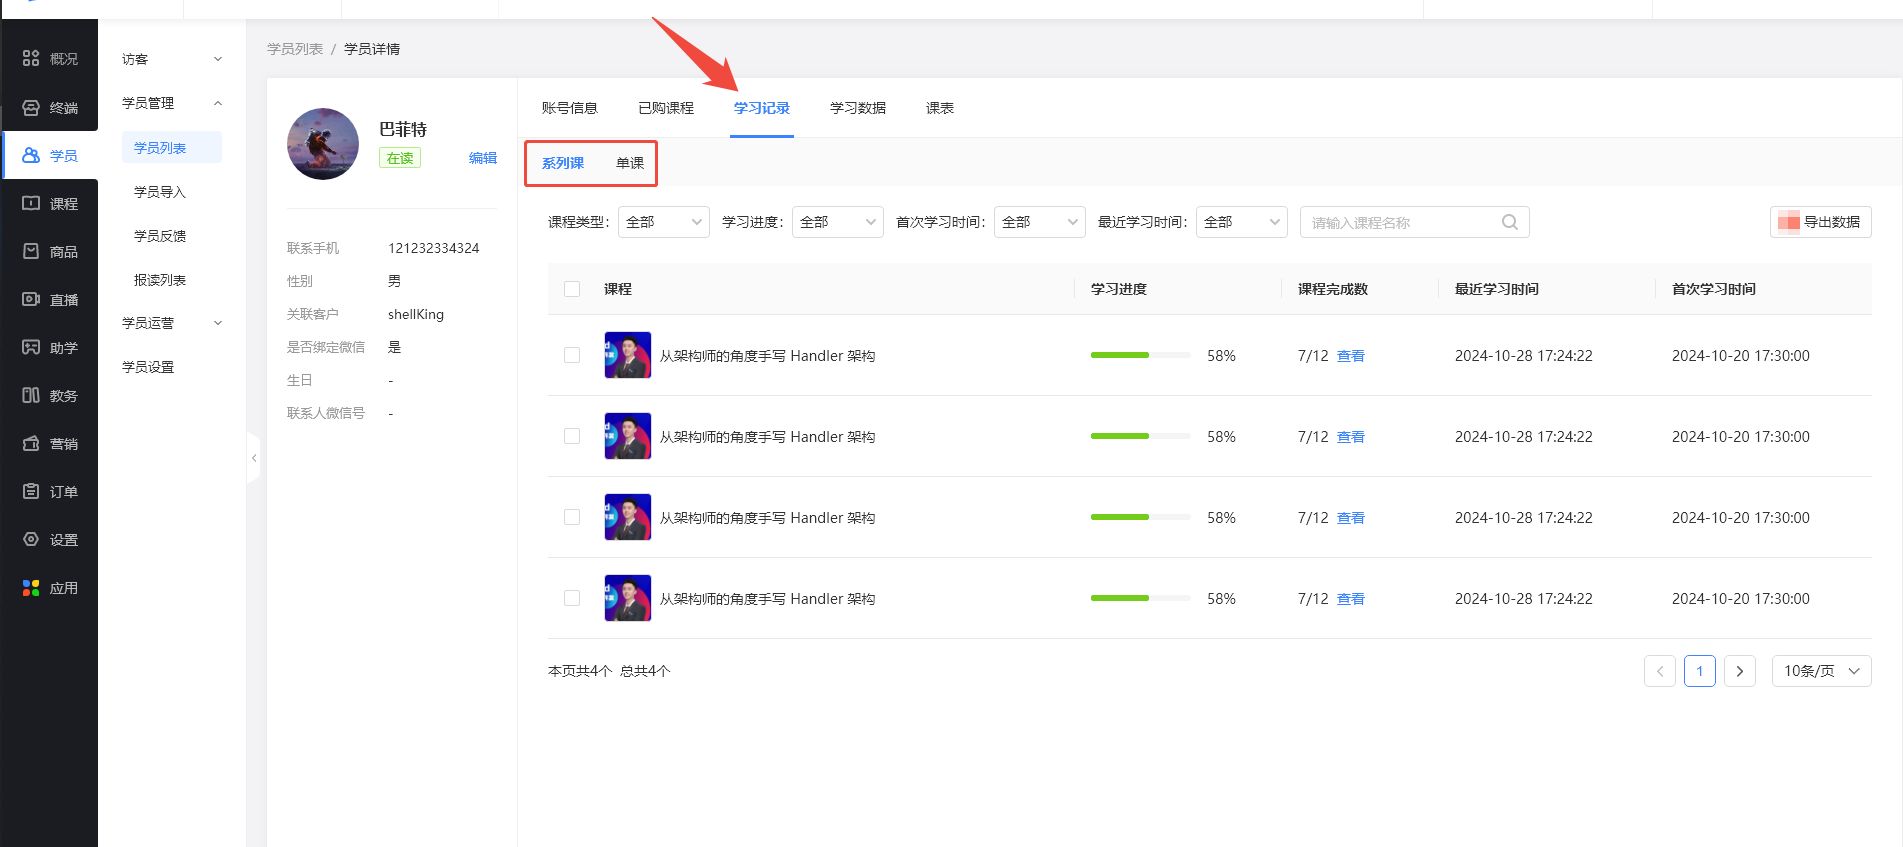Open the 概况 overview sidebar icon
1903x847 pixels.
pyautogui.click(x=31, y=59)
